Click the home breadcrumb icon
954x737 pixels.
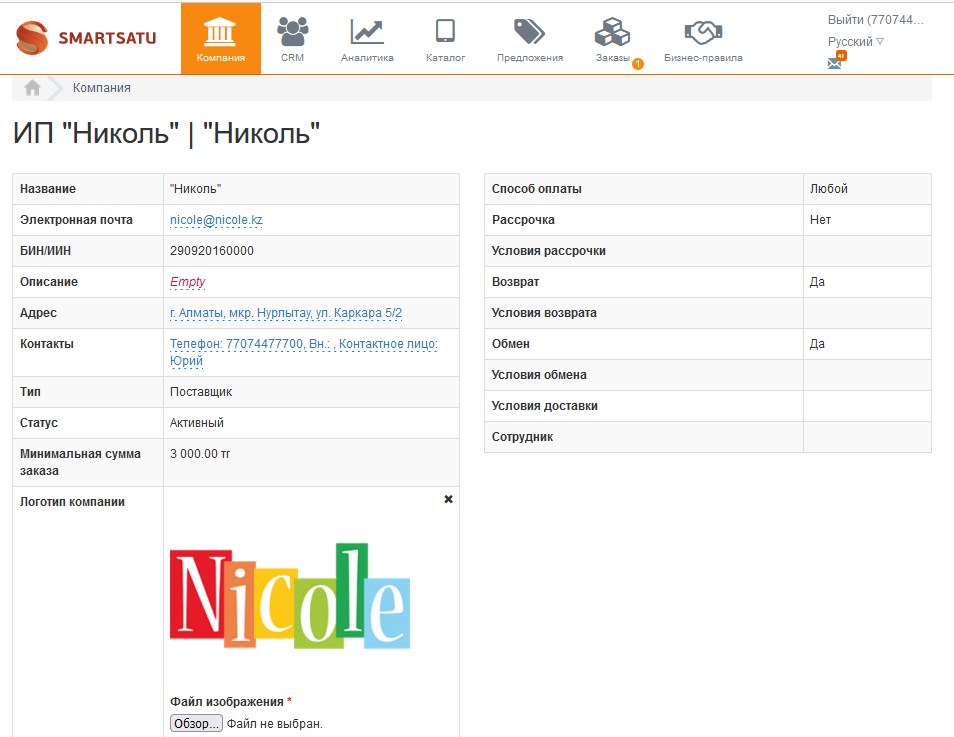pos(32,88)
